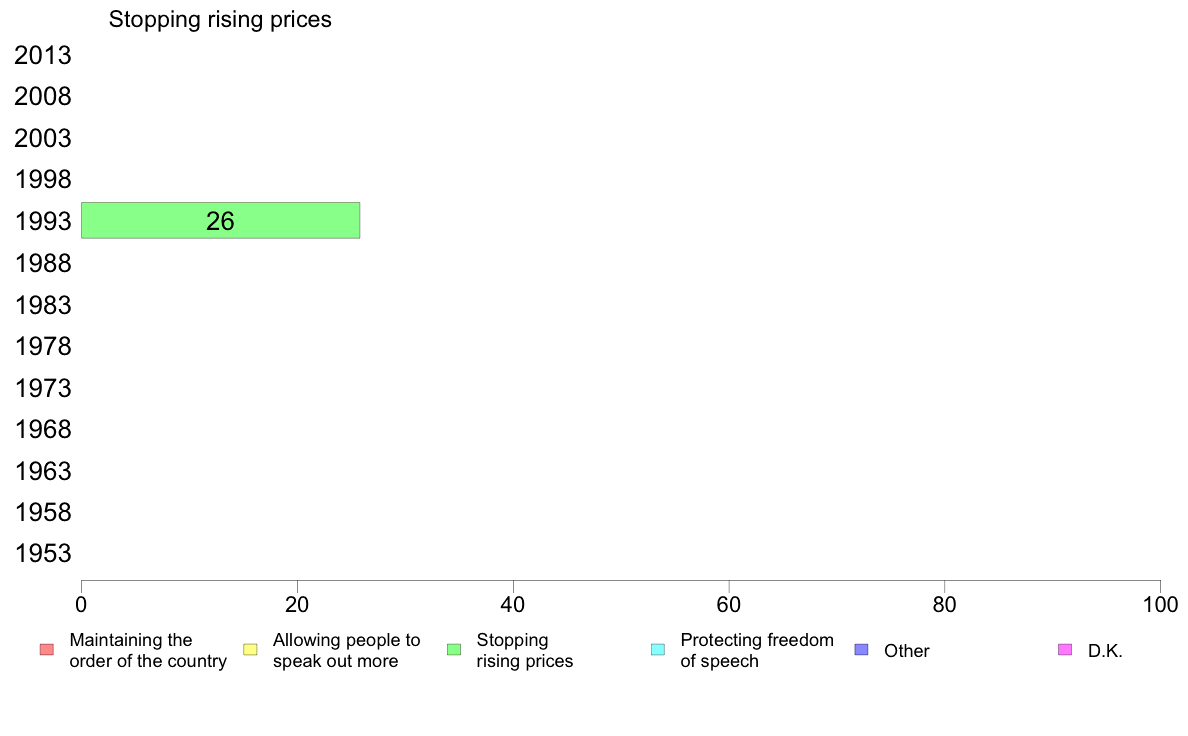Click the 40 tick label on the axis
This screenshot has width=1188, height=736.
[513, 604]
